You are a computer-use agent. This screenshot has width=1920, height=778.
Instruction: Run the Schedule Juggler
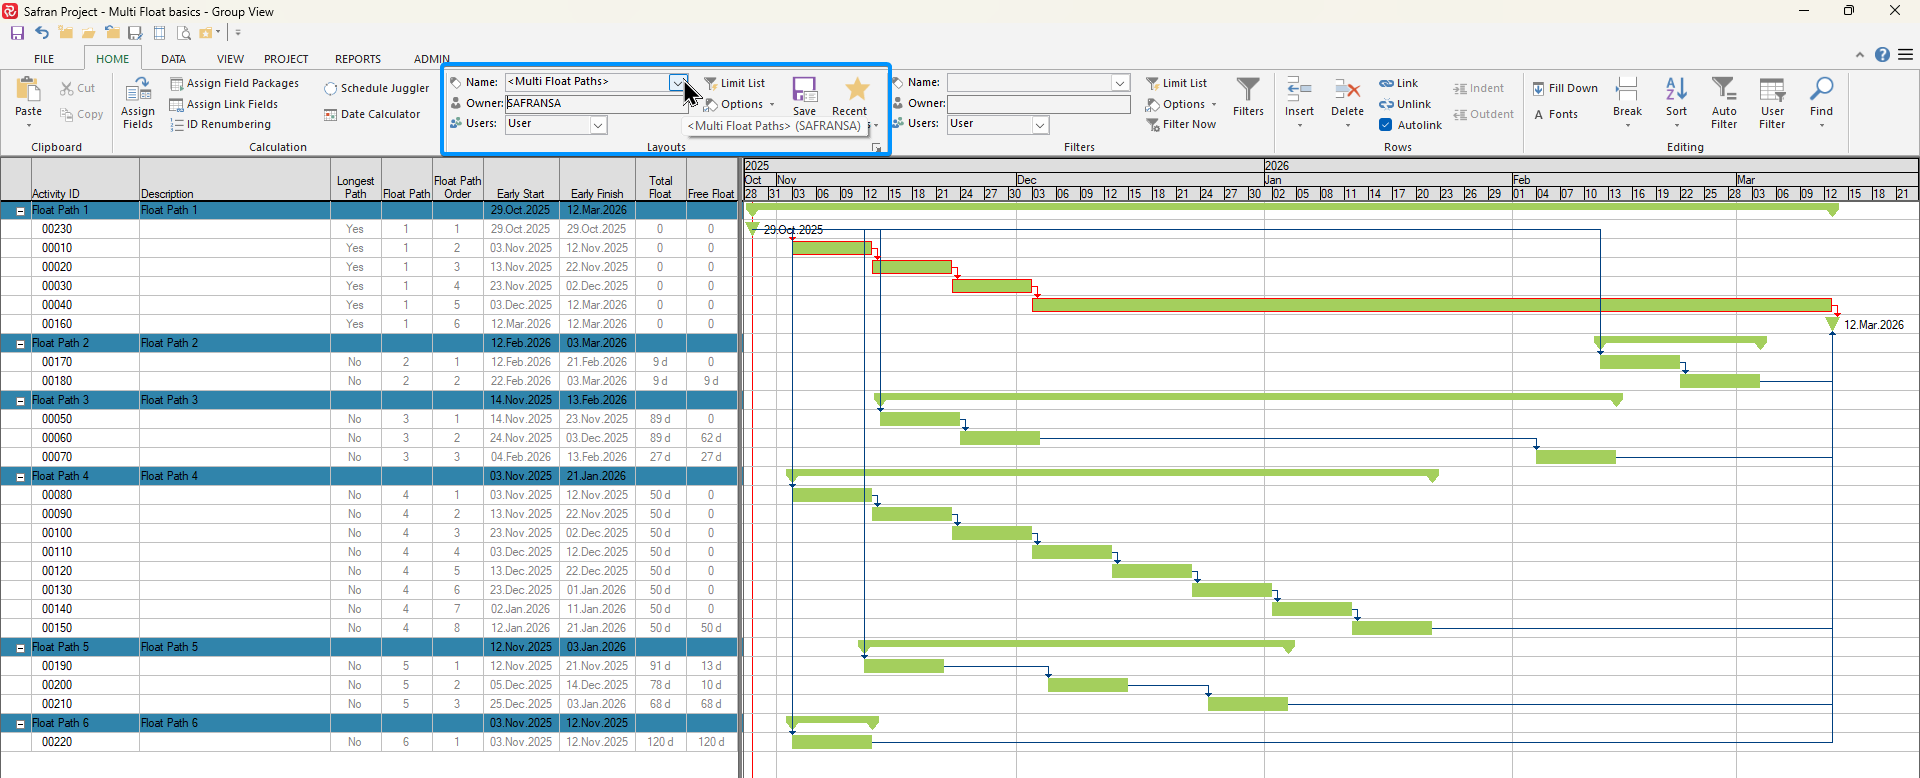376,89
